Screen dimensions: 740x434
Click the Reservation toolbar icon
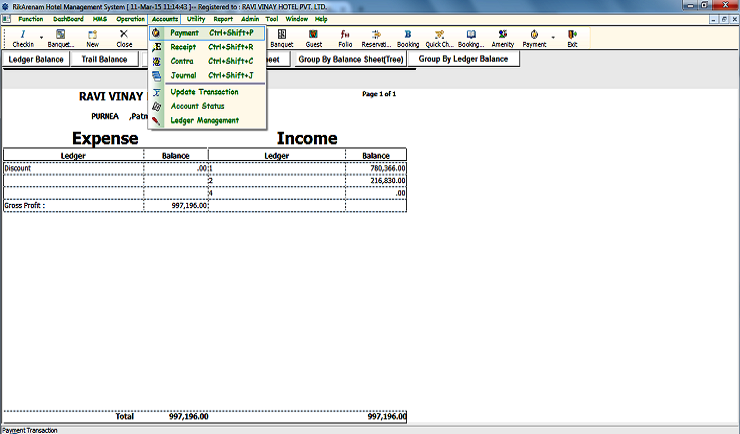click(x=376, y=38)
